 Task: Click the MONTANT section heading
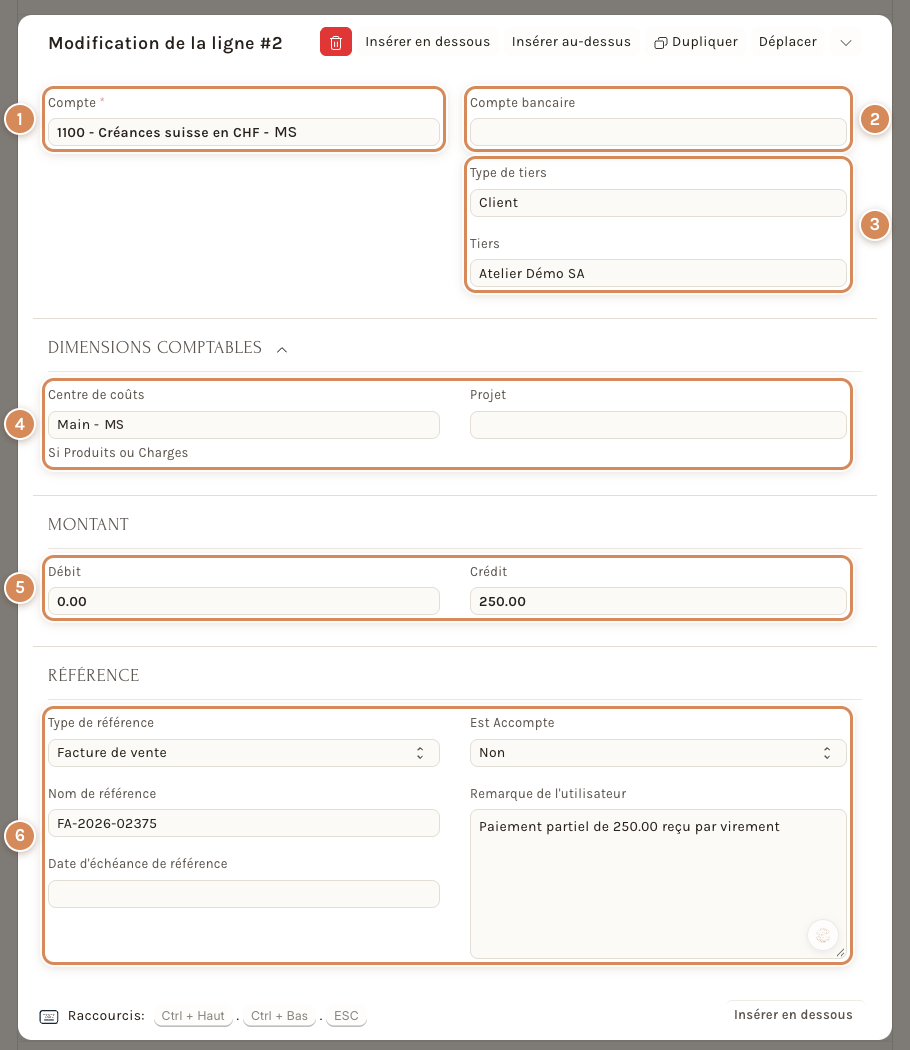tap(88, 524)
